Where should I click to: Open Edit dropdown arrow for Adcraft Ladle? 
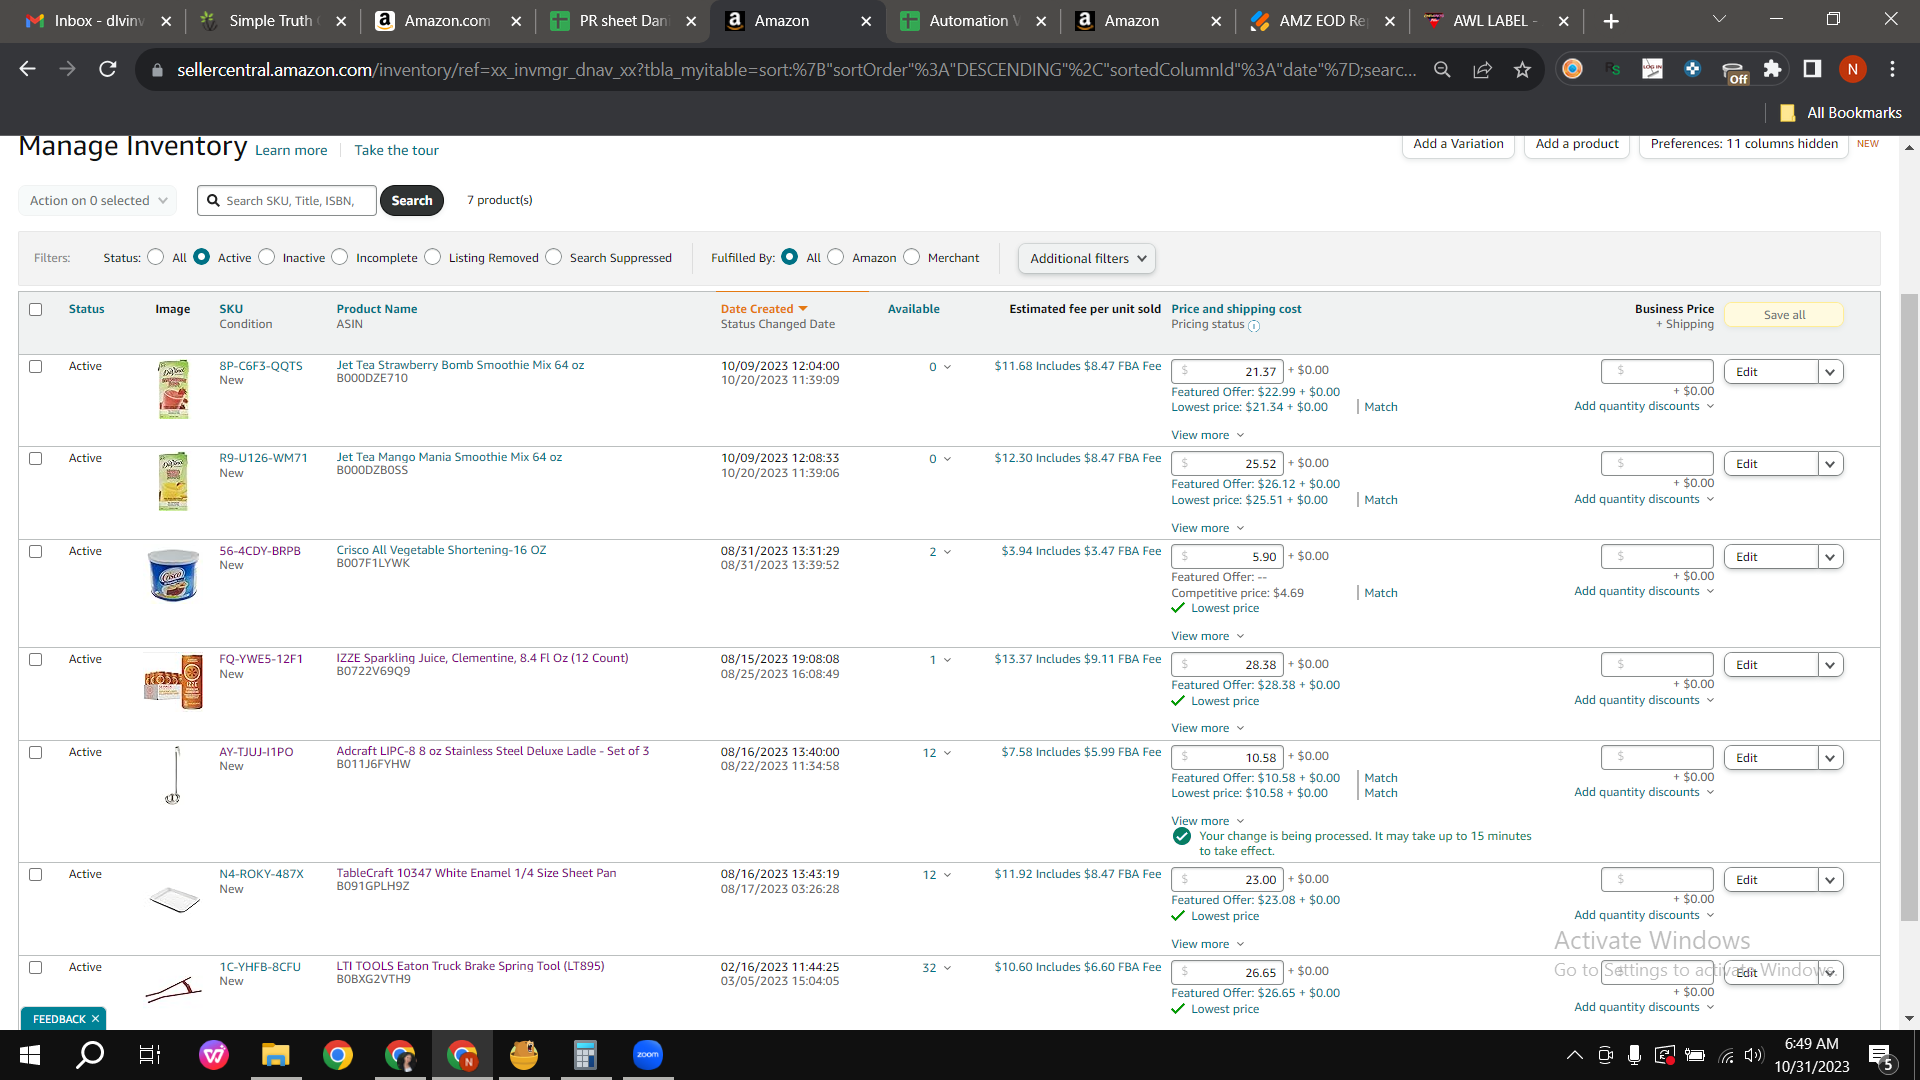click(1830, 758)
